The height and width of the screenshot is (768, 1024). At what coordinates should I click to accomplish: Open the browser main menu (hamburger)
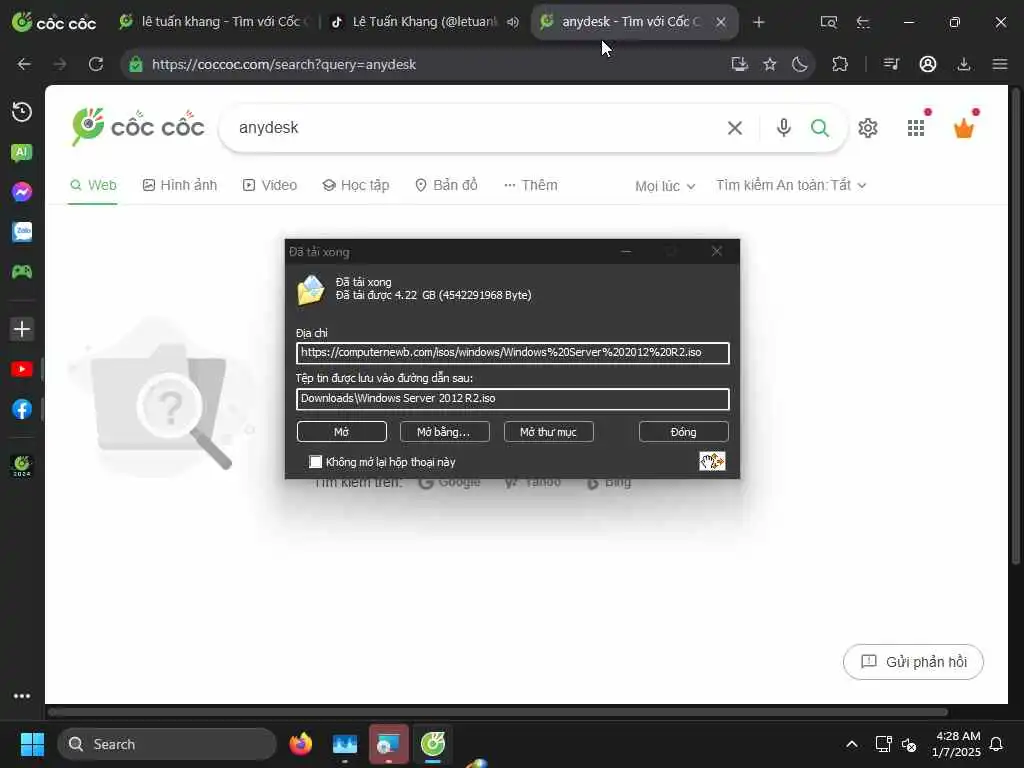[x=1000, y=64]
